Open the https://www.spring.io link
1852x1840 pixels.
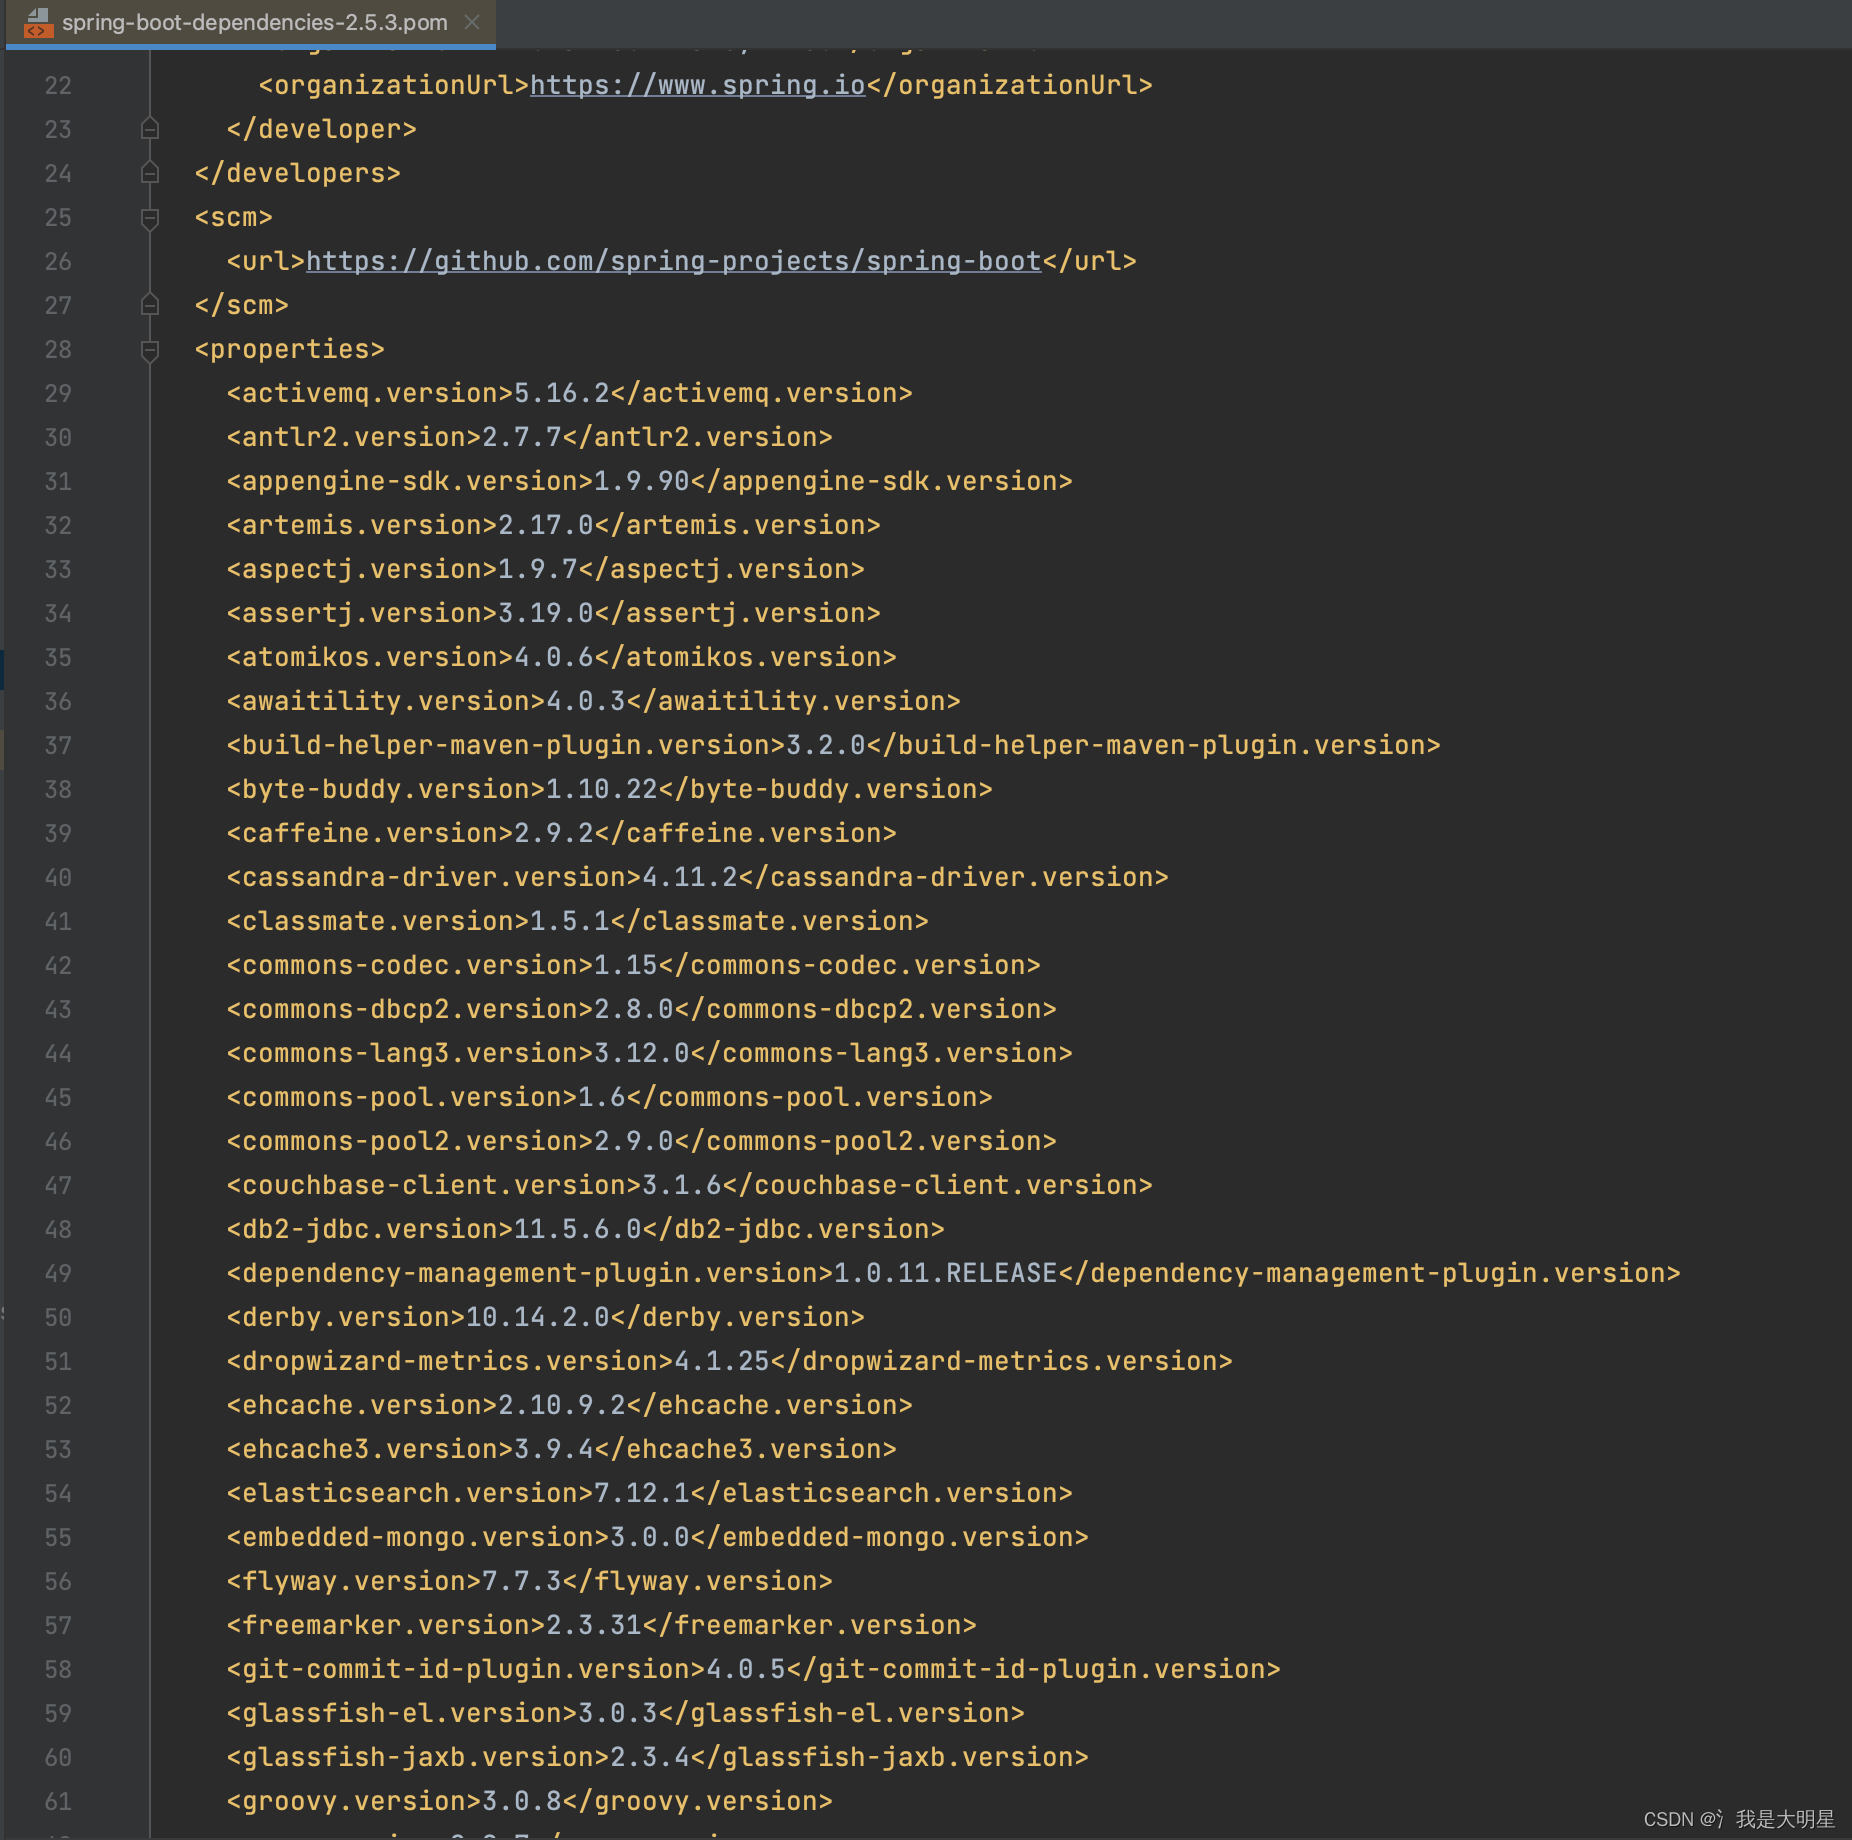pos(697,85)
